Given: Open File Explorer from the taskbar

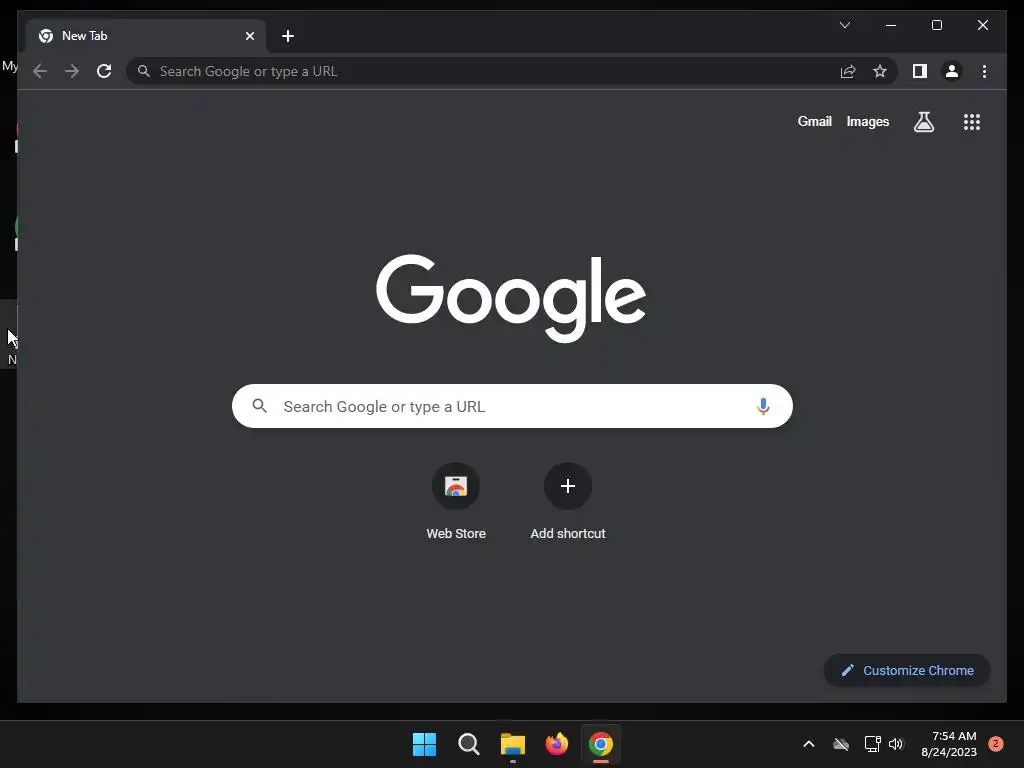Looking at the screenshot, I should coord(513,744).
